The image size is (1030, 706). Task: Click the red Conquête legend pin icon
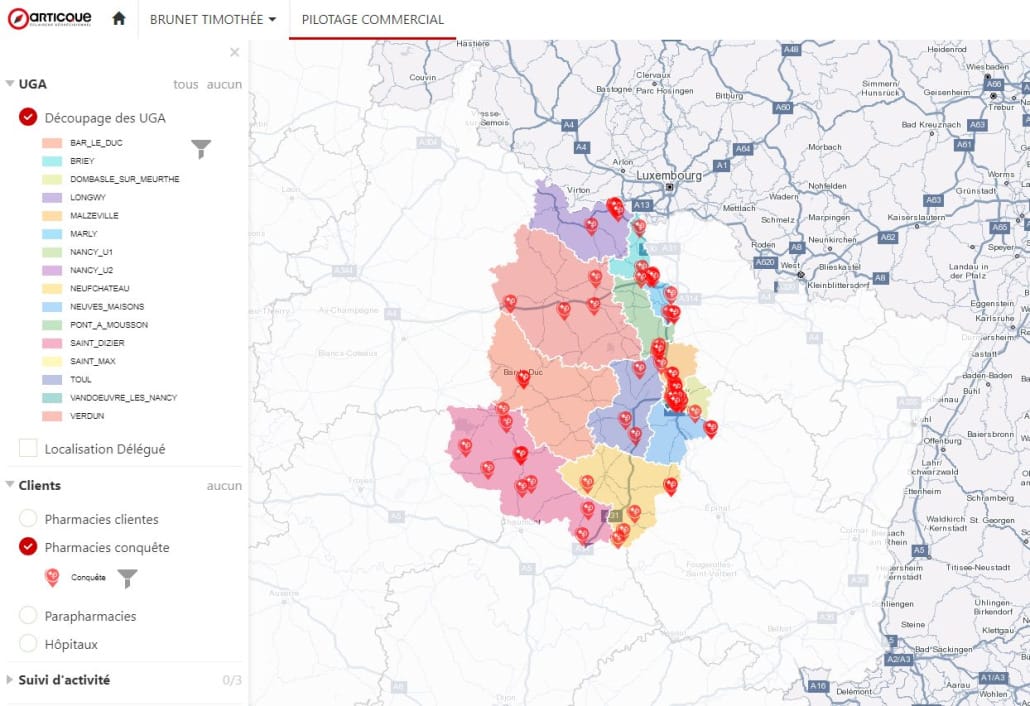click(x=53, y=577)
